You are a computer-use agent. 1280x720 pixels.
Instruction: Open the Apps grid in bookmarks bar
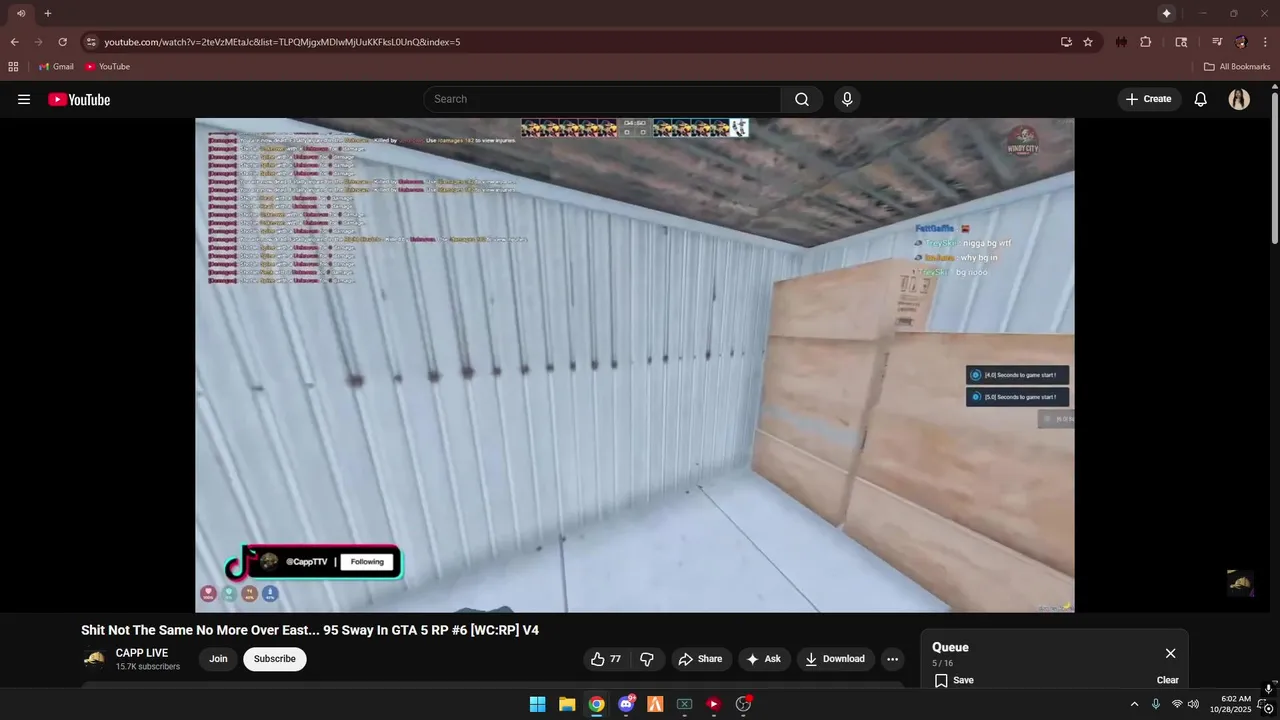coord(13,67)
